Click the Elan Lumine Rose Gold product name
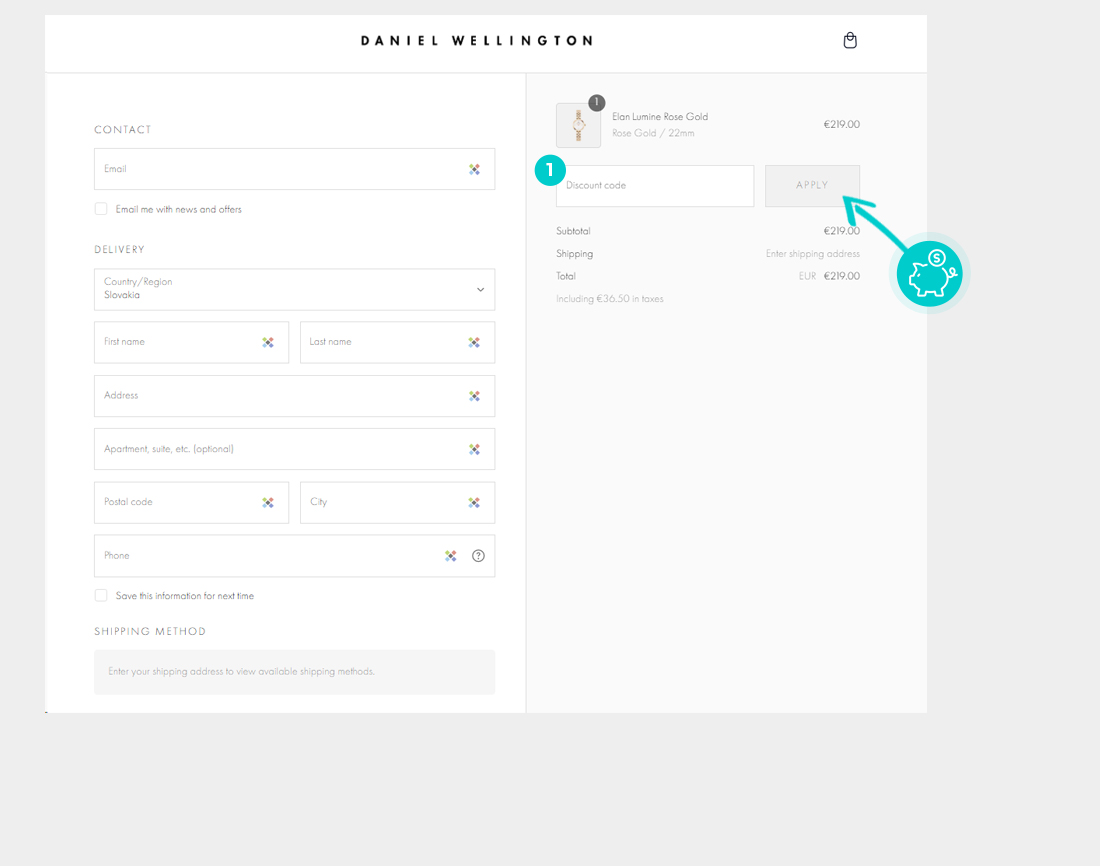Viewport: 1100px width, 866px height. pos(660,116)
